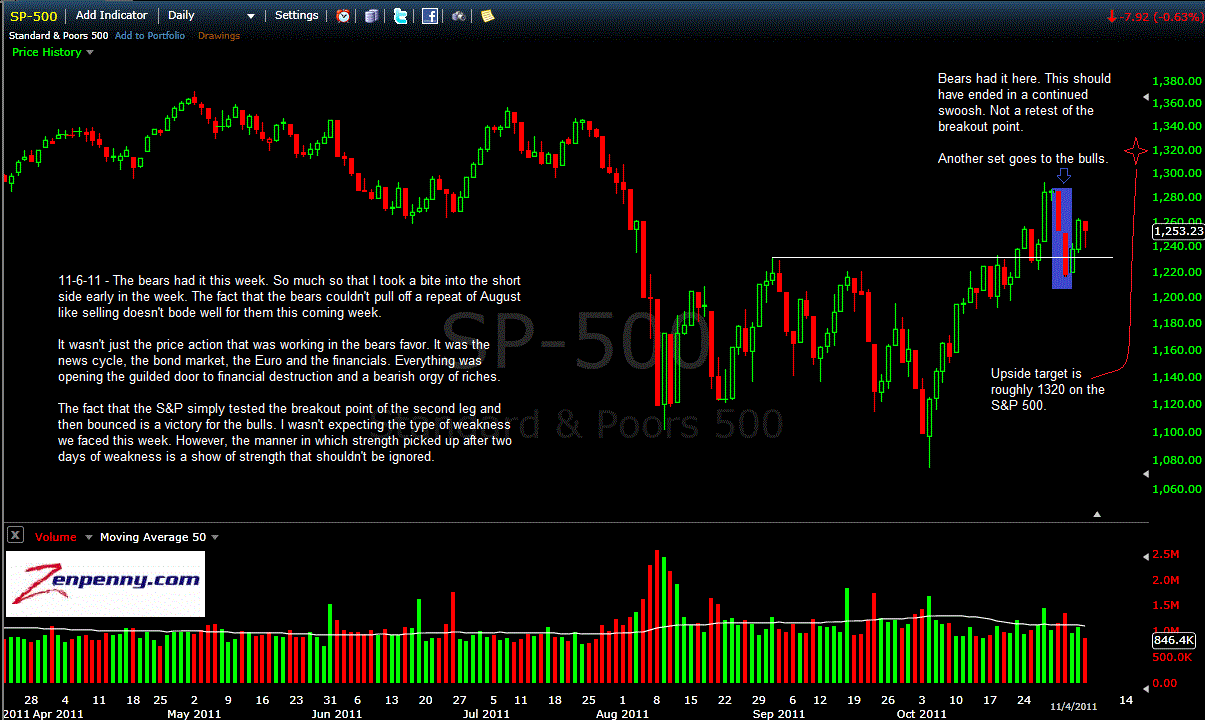Click the red star target marker at 1320
The width and height of the screenshot is (1205, 720).
[x=1136, y=151]
